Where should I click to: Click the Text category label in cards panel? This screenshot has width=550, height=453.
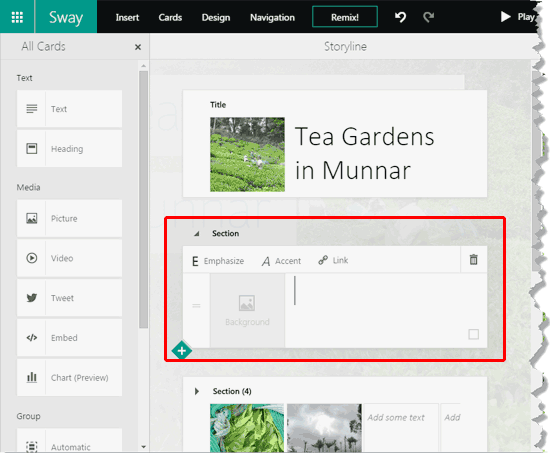[x=24, y=78]
